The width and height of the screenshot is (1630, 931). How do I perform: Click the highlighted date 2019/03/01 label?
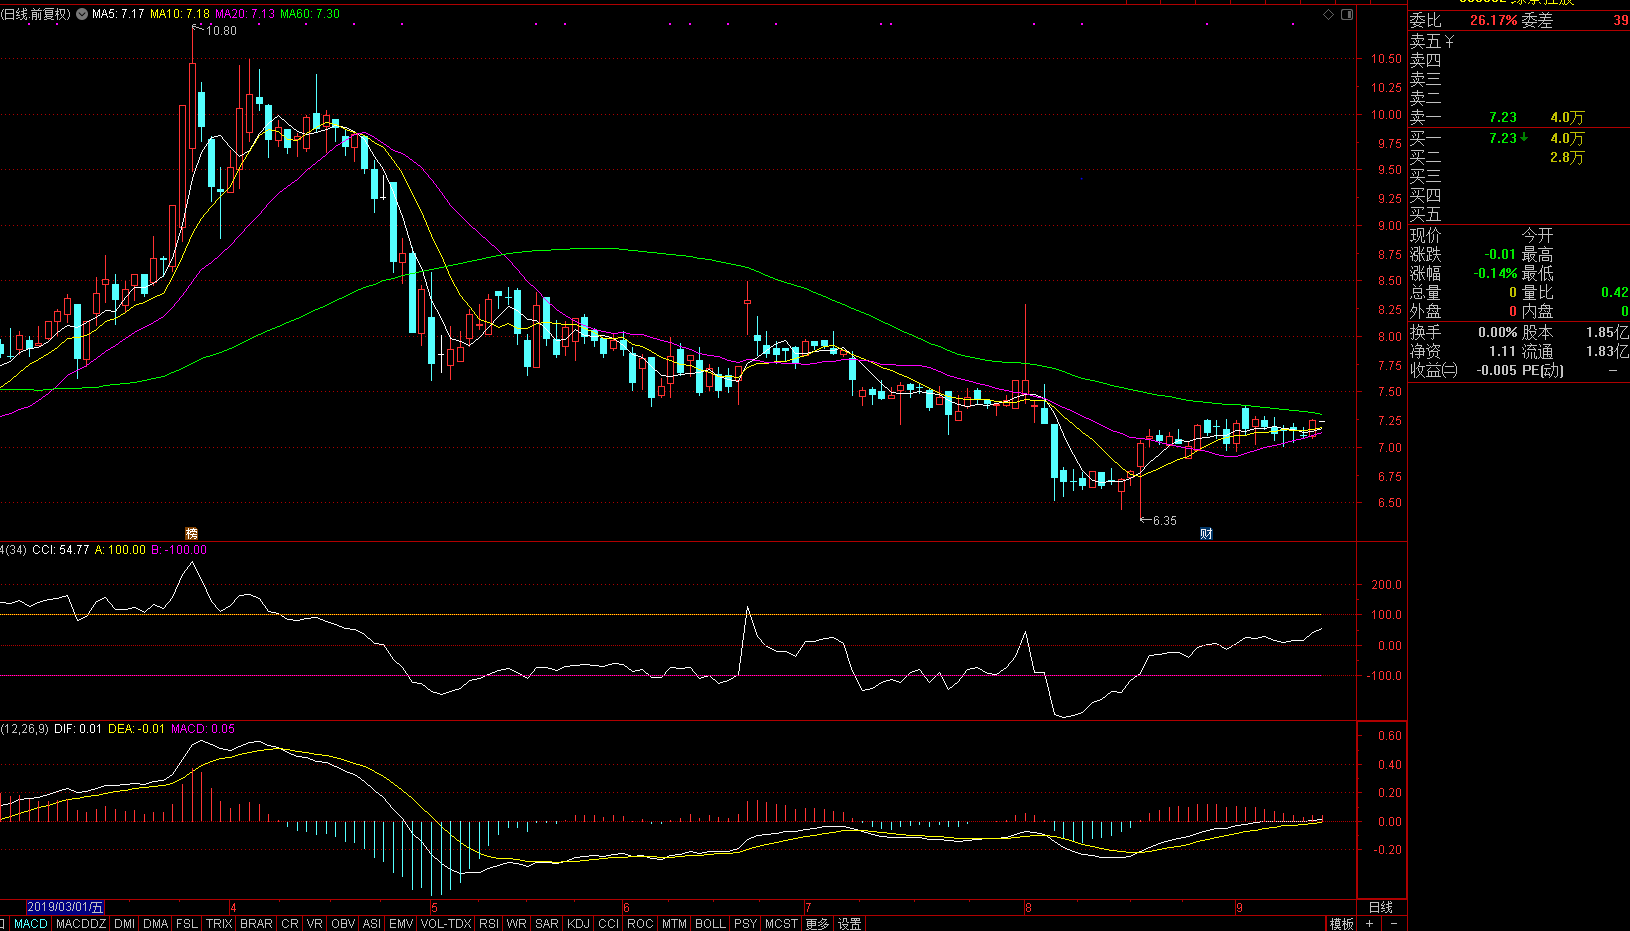[65, 907]
